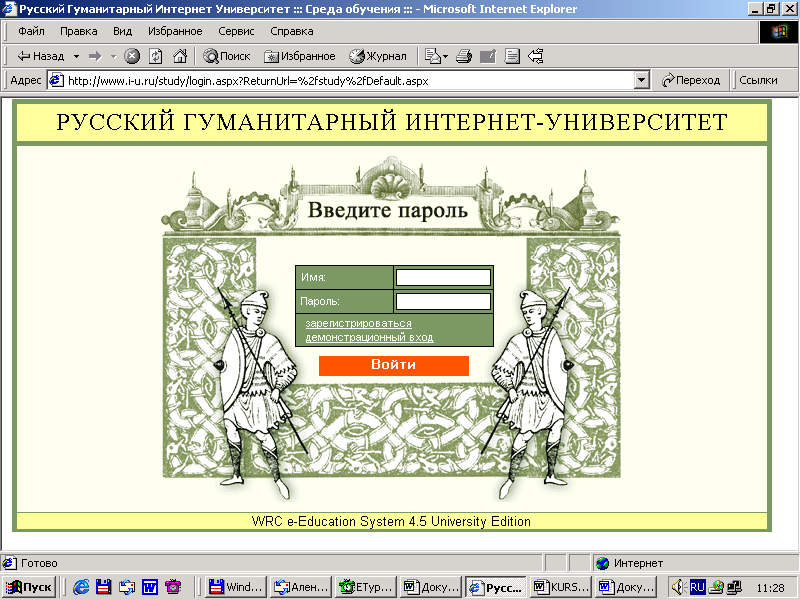Open the Поиск search panel
Screen dimensions: 800x600
click(x=227, y=56)
